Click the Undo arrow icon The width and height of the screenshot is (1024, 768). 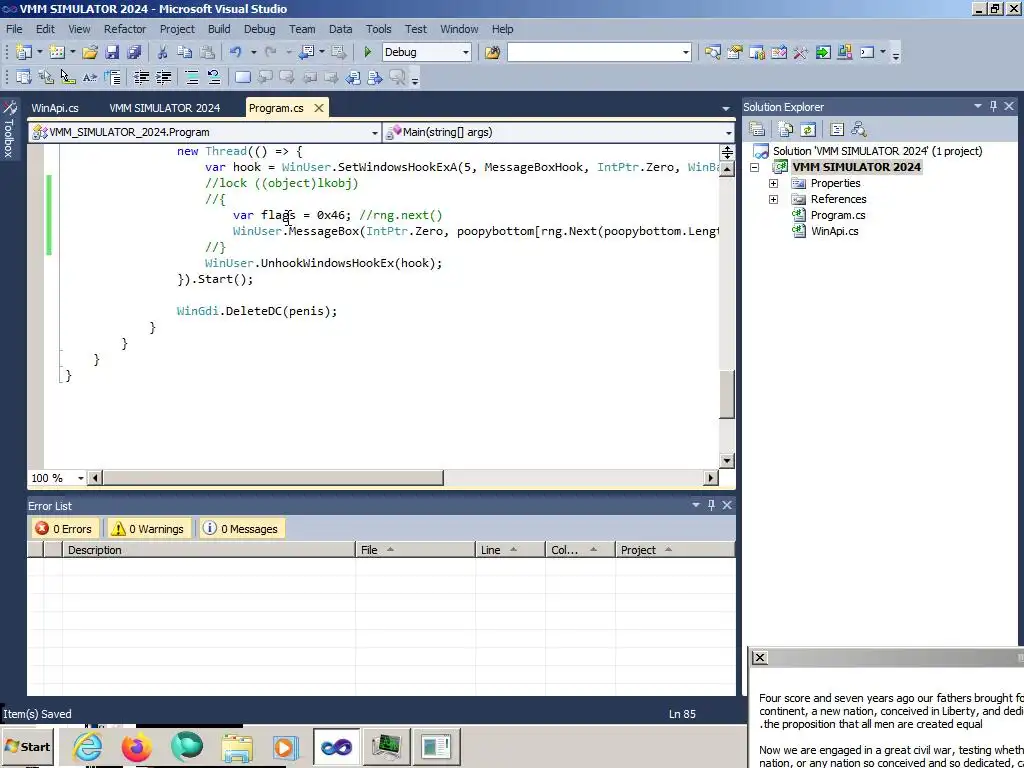click(236, 52)
